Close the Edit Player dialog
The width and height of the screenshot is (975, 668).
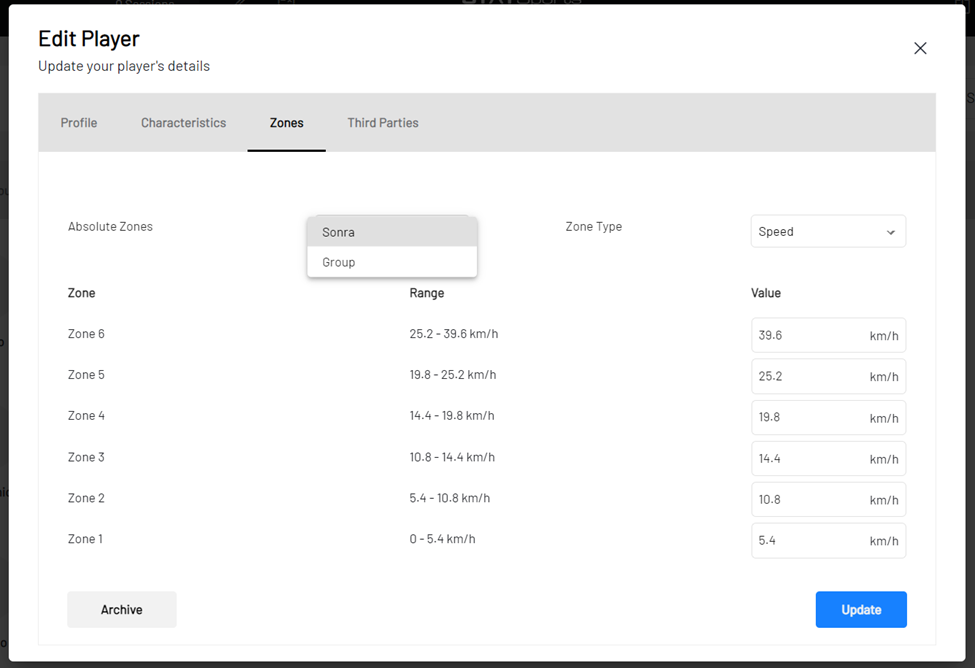[x=920, y=48]
